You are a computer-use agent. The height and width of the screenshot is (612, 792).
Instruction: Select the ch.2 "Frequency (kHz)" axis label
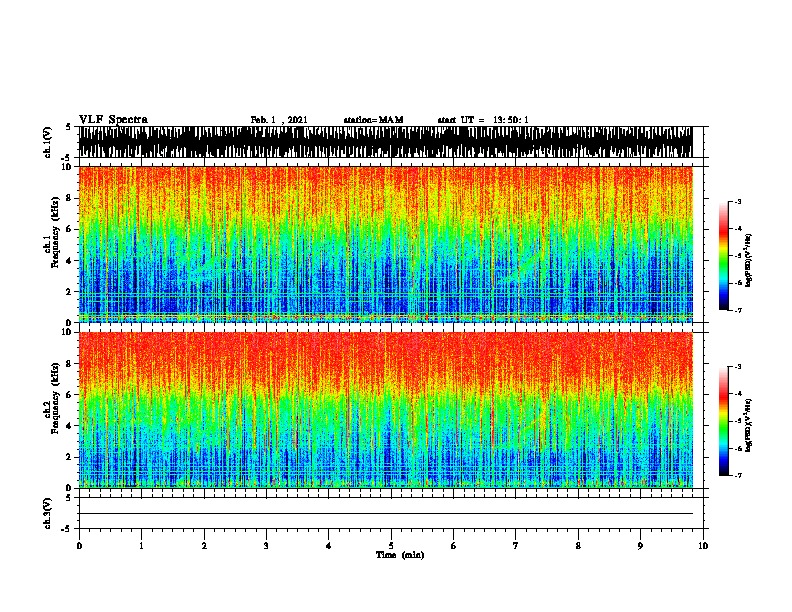point(55,398)
